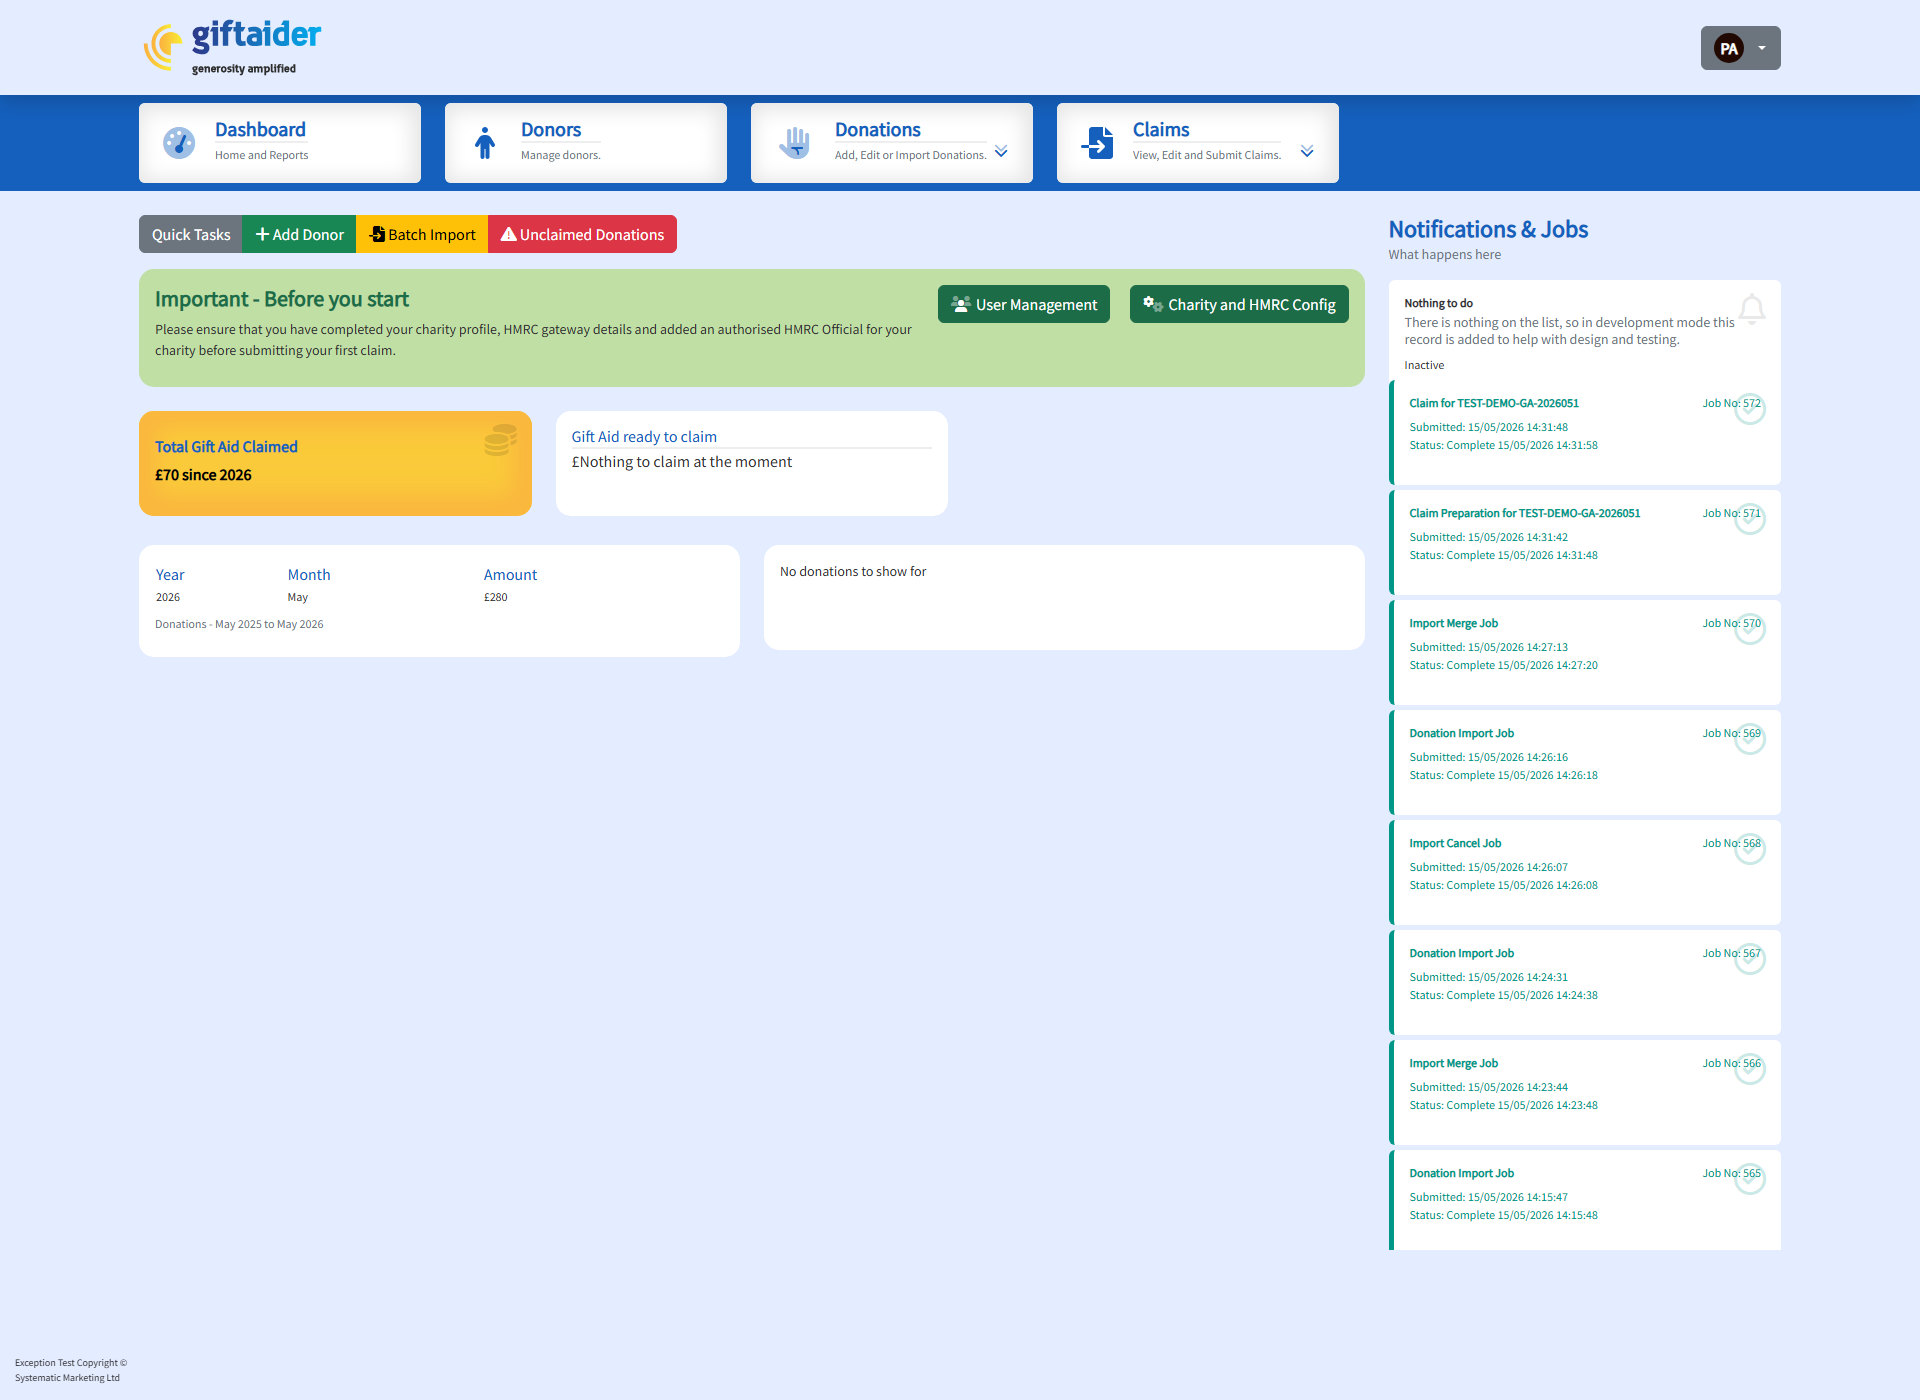Expand the Donations menu chevron
The image size is (1920, 1400).
[x=1001, y=151]
